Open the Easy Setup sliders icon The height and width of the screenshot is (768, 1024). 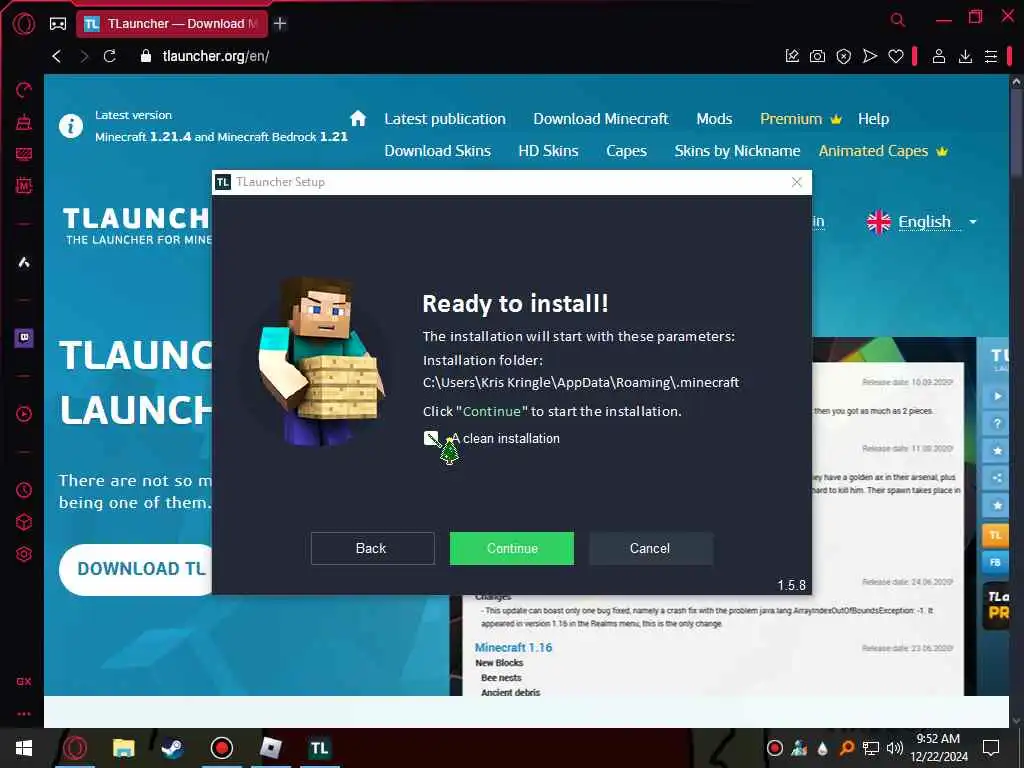pyautogui.click(x=991, y=56)
